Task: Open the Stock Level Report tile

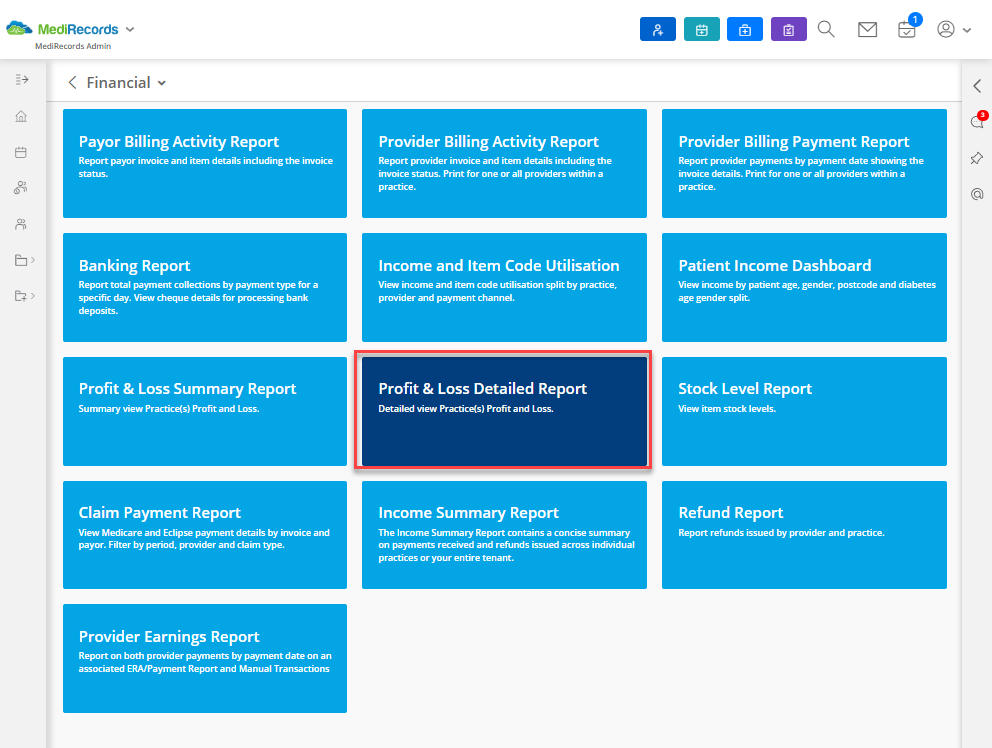Action: pos(804,411)
